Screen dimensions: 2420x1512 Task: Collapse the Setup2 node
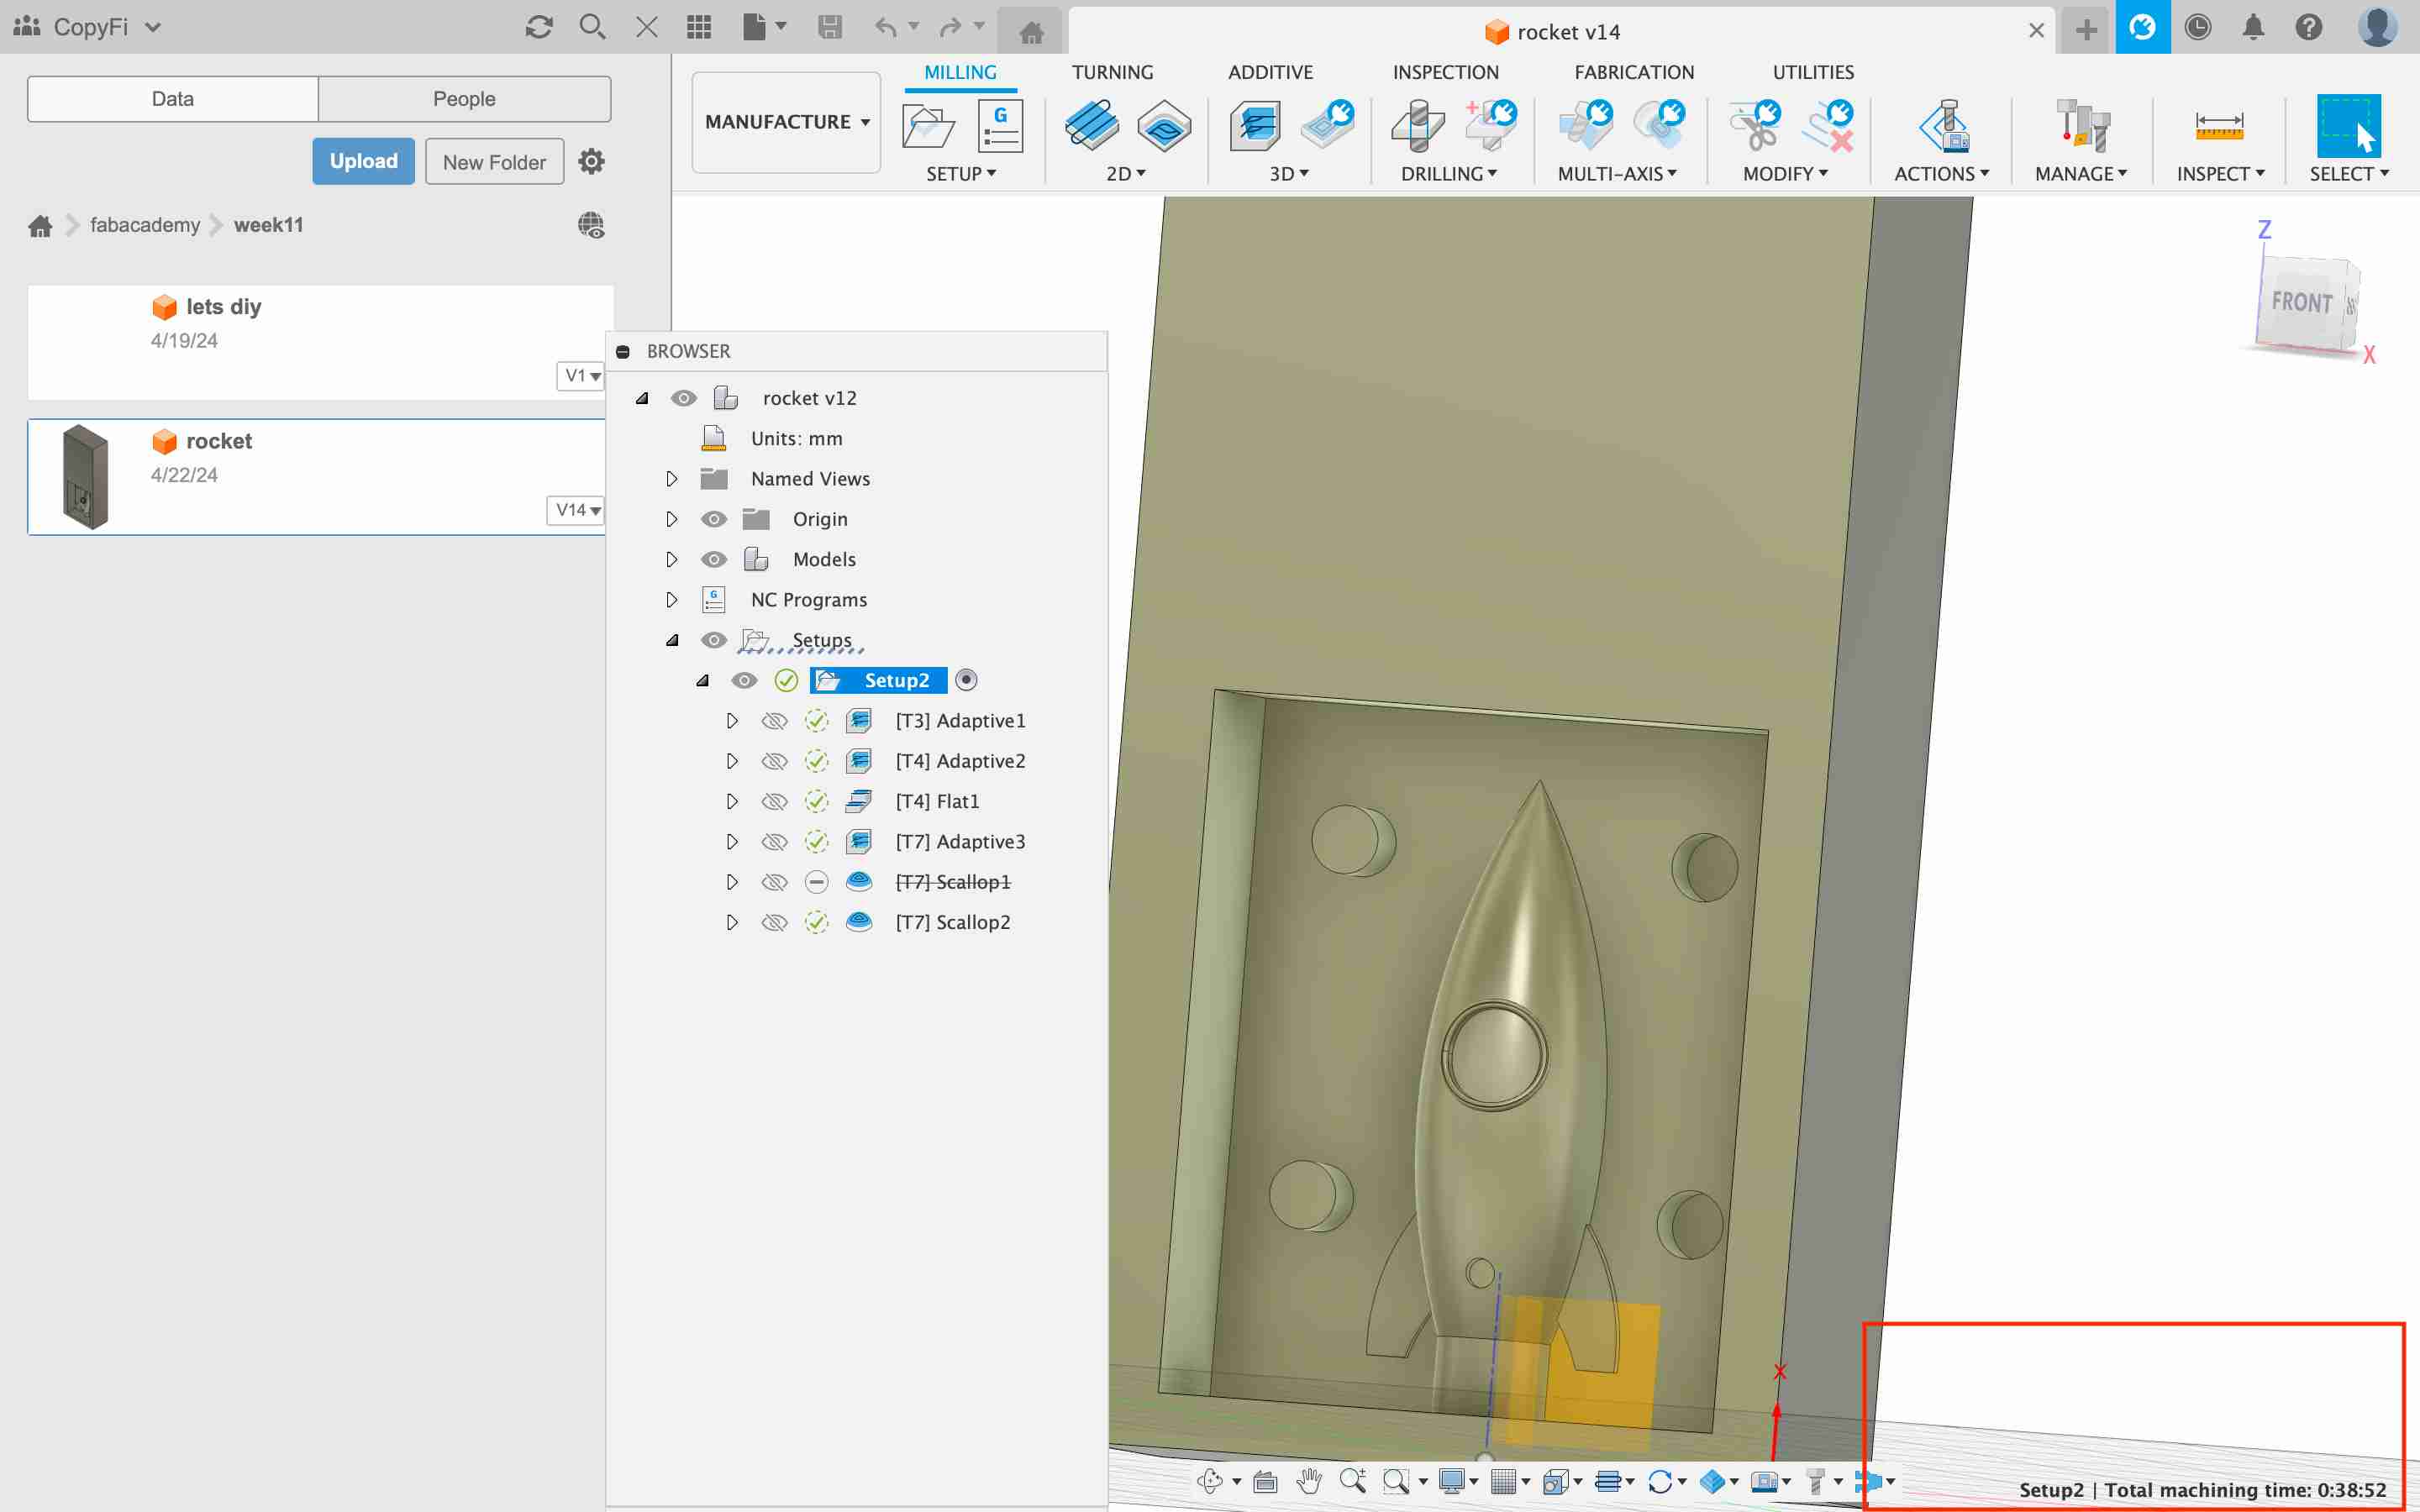(x=703, y=680)
